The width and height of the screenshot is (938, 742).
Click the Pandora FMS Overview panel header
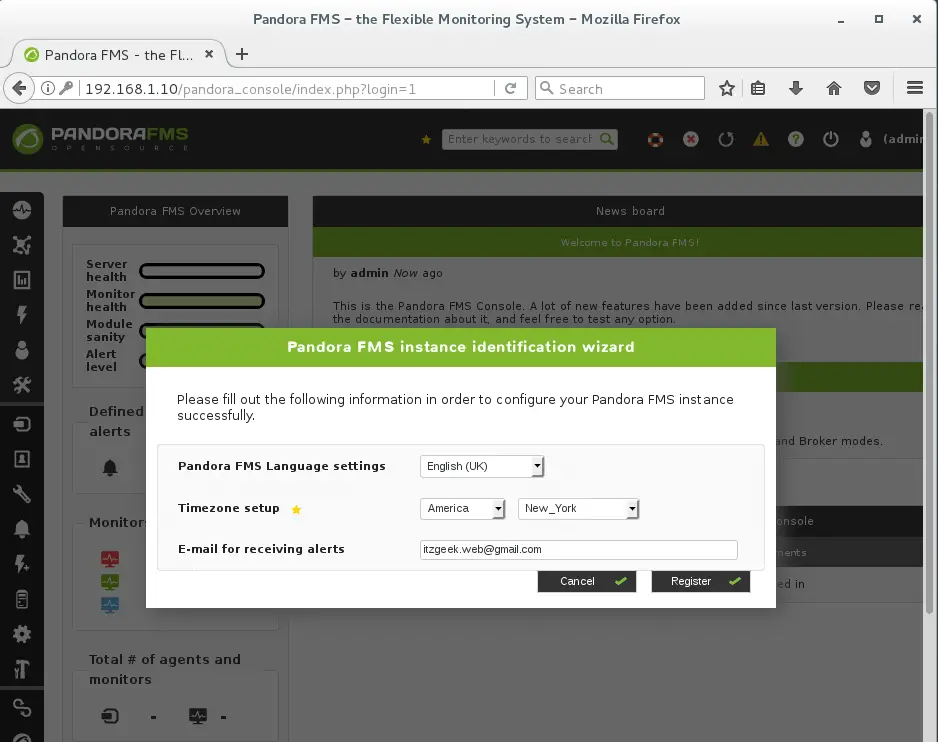[x=175, y=211]
